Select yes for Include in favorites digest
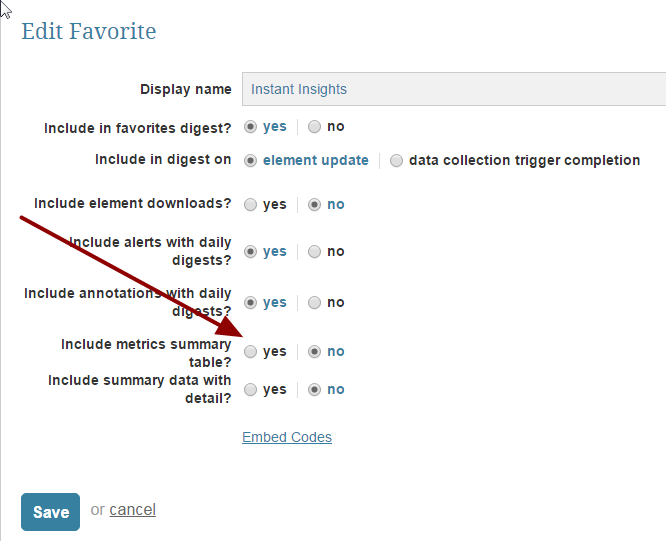666x541 pixels. [x=251, y=127]
